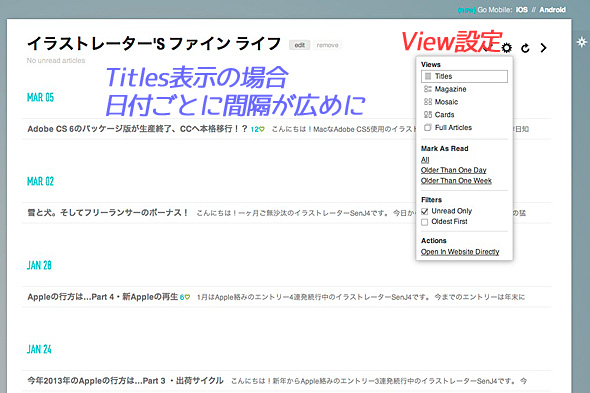The image size is (590, 393).
Task: Click the feed title イラストレーター'S ファイン ライフ
Action: click(x=154, y=44)
